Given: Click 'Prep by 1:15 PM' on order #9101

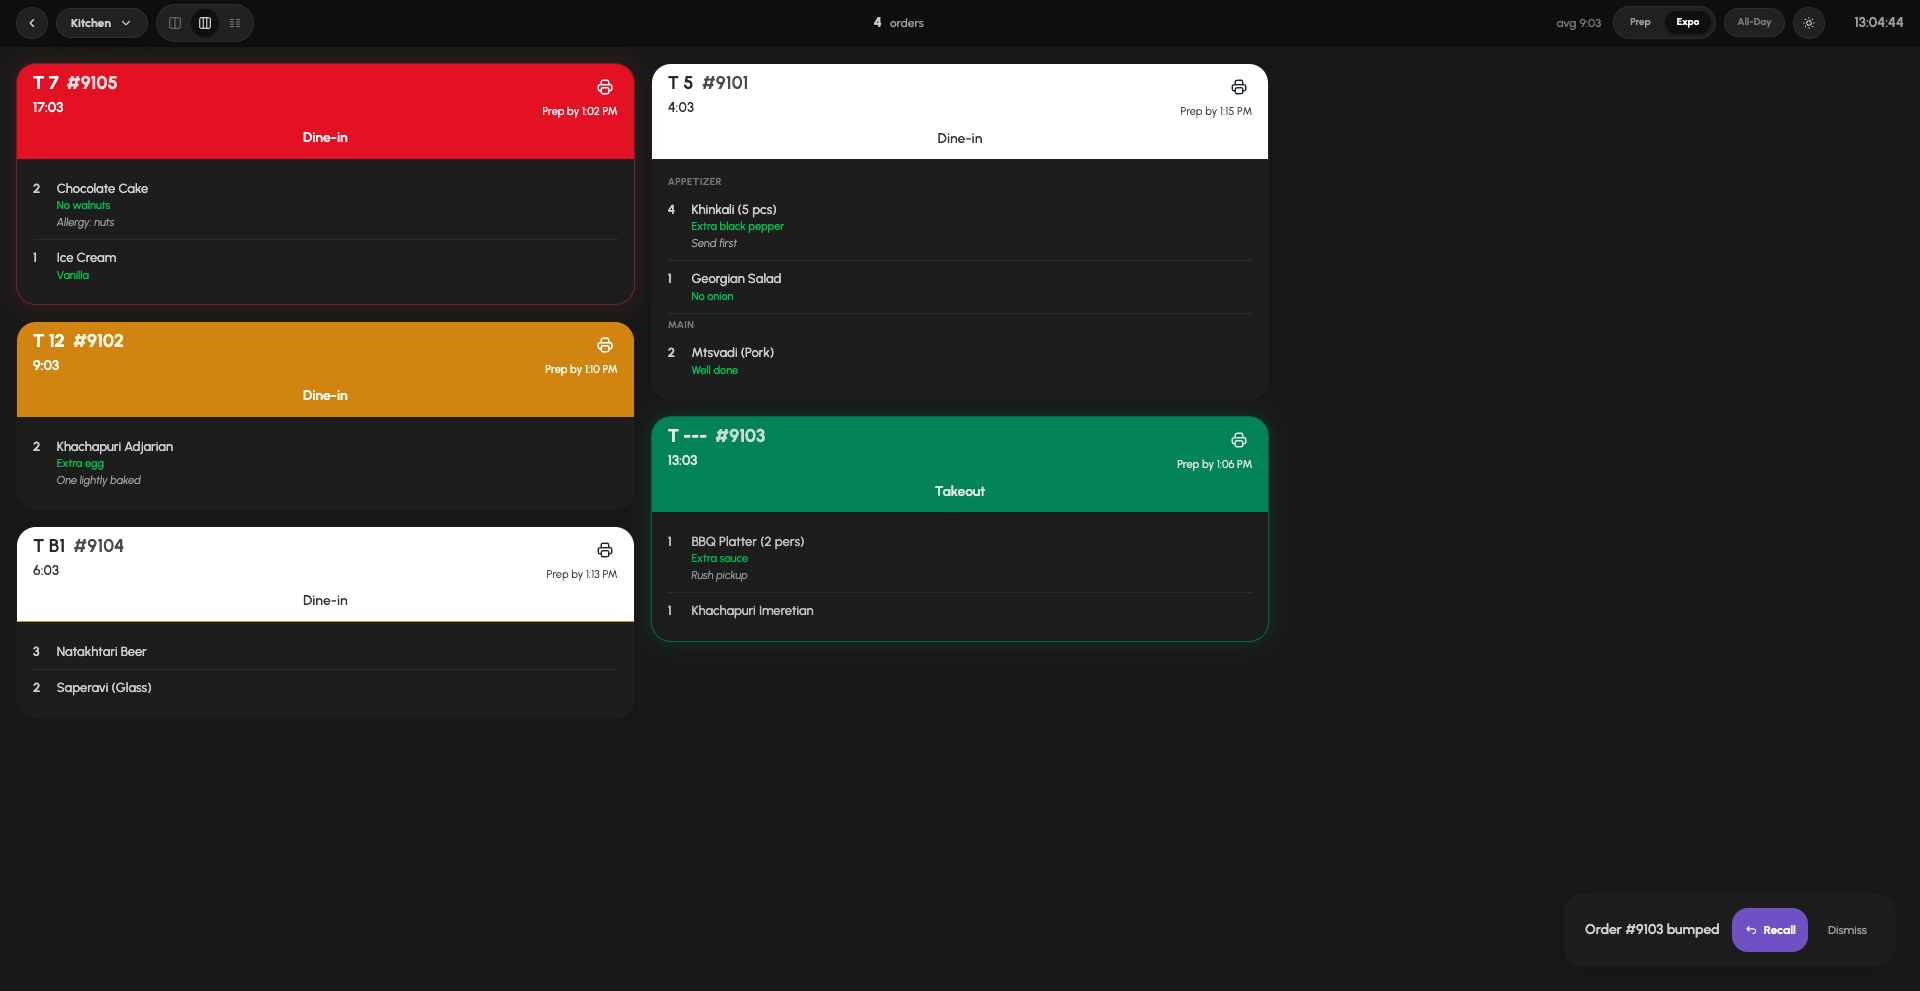Looking at the screenshot, I should [x=1216, y=112].
